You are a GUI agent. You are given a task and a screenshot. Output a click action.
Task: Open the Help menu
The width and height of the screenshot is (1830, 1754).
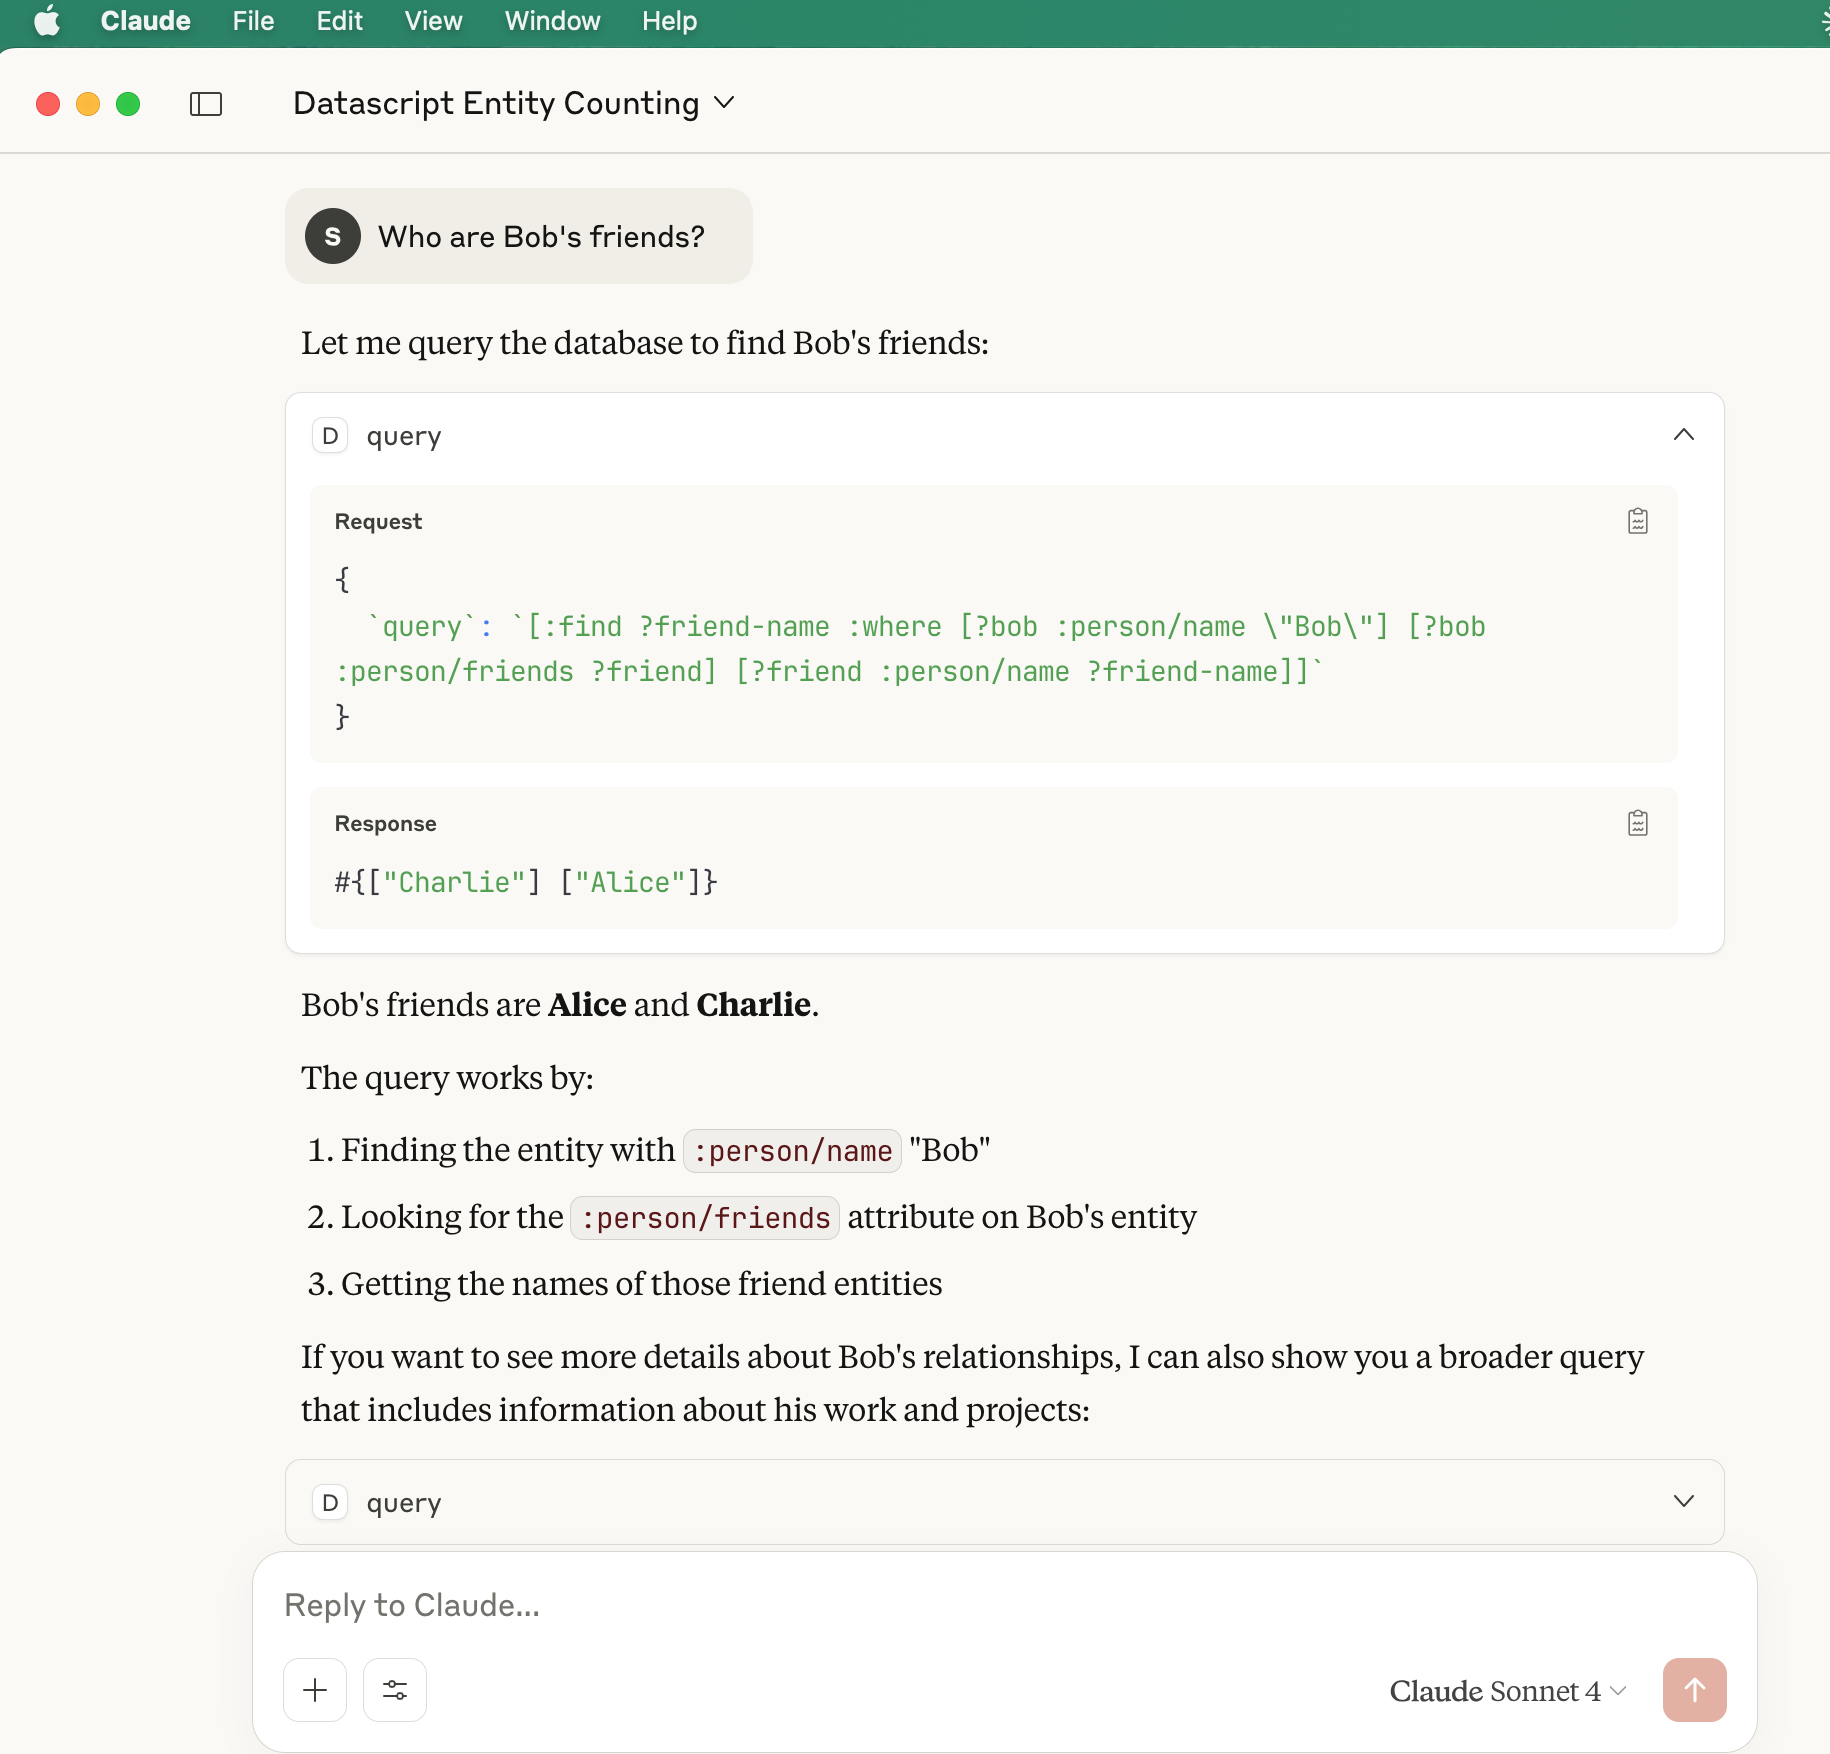click(x=669, y=21)
